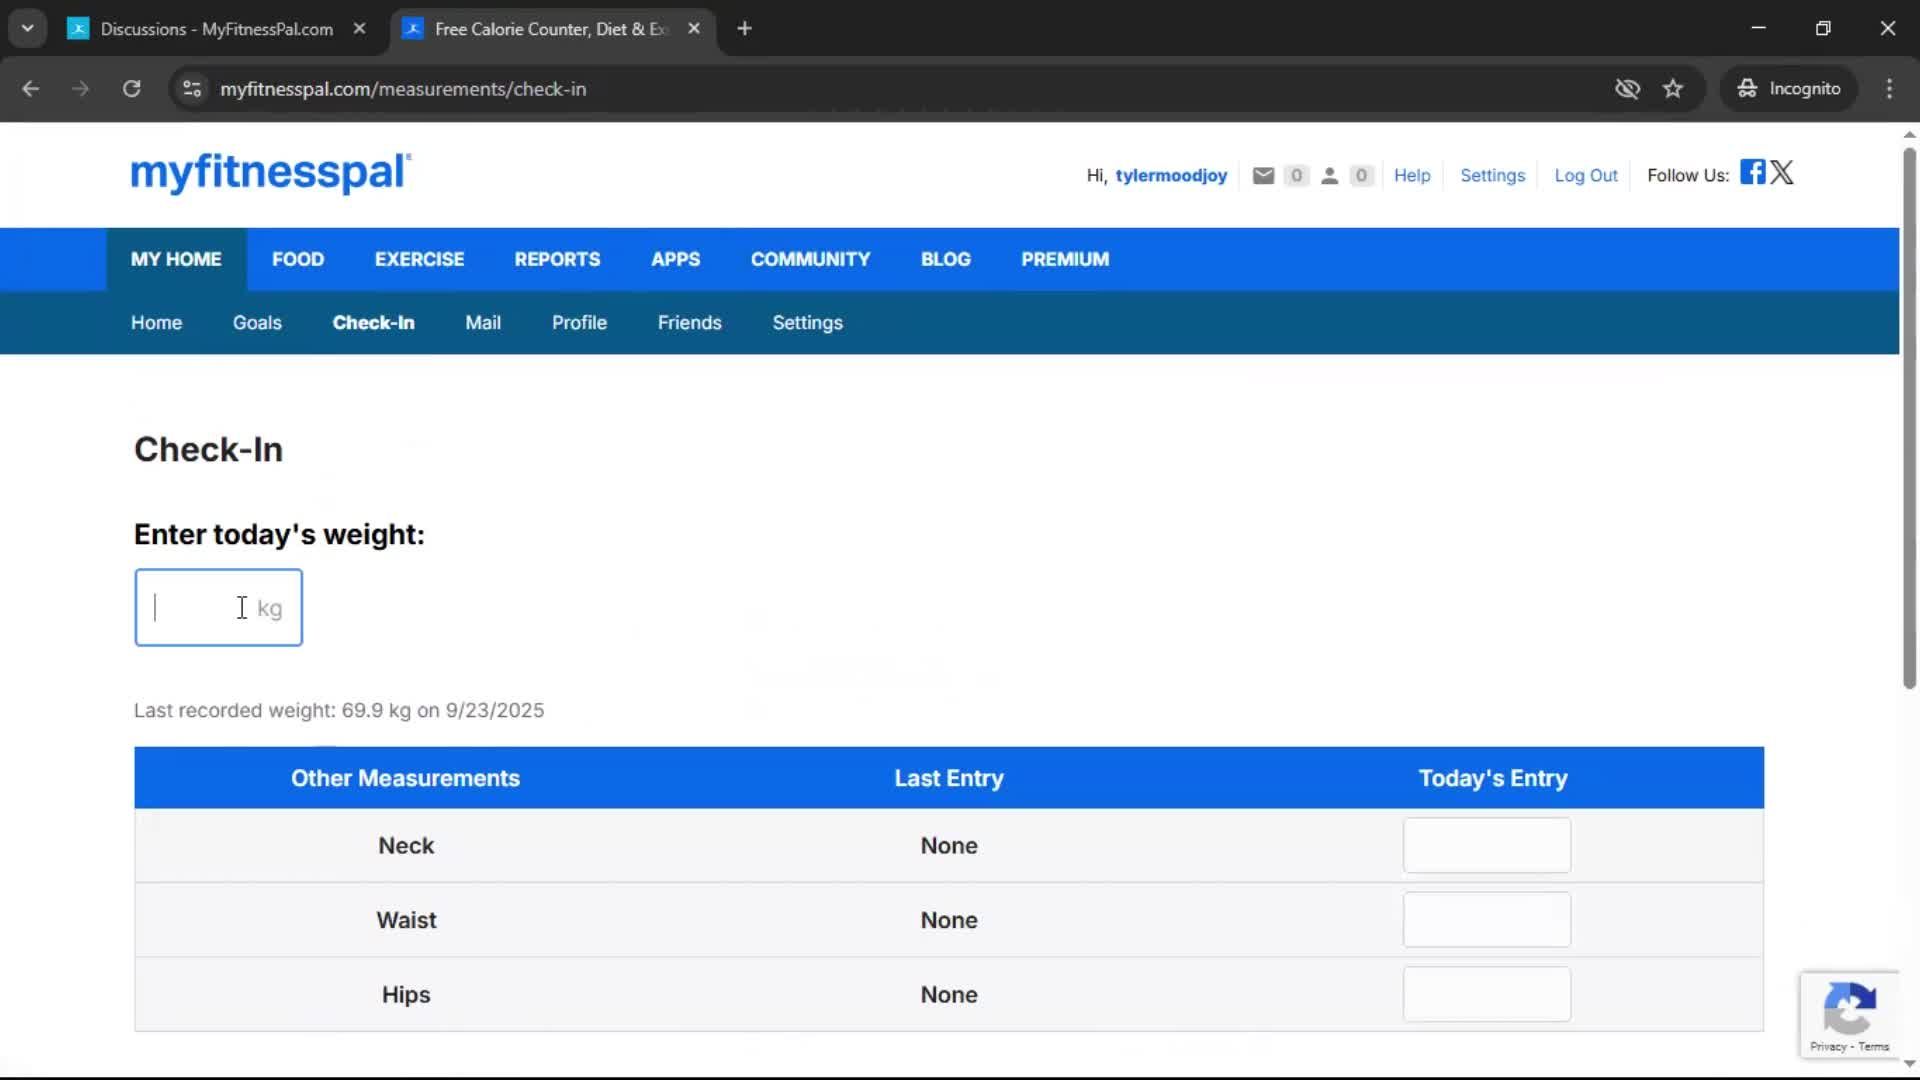Click the 'Other Measurements' column header
The height and width of the screenshot is (1080, 1920).
(405, 778)
